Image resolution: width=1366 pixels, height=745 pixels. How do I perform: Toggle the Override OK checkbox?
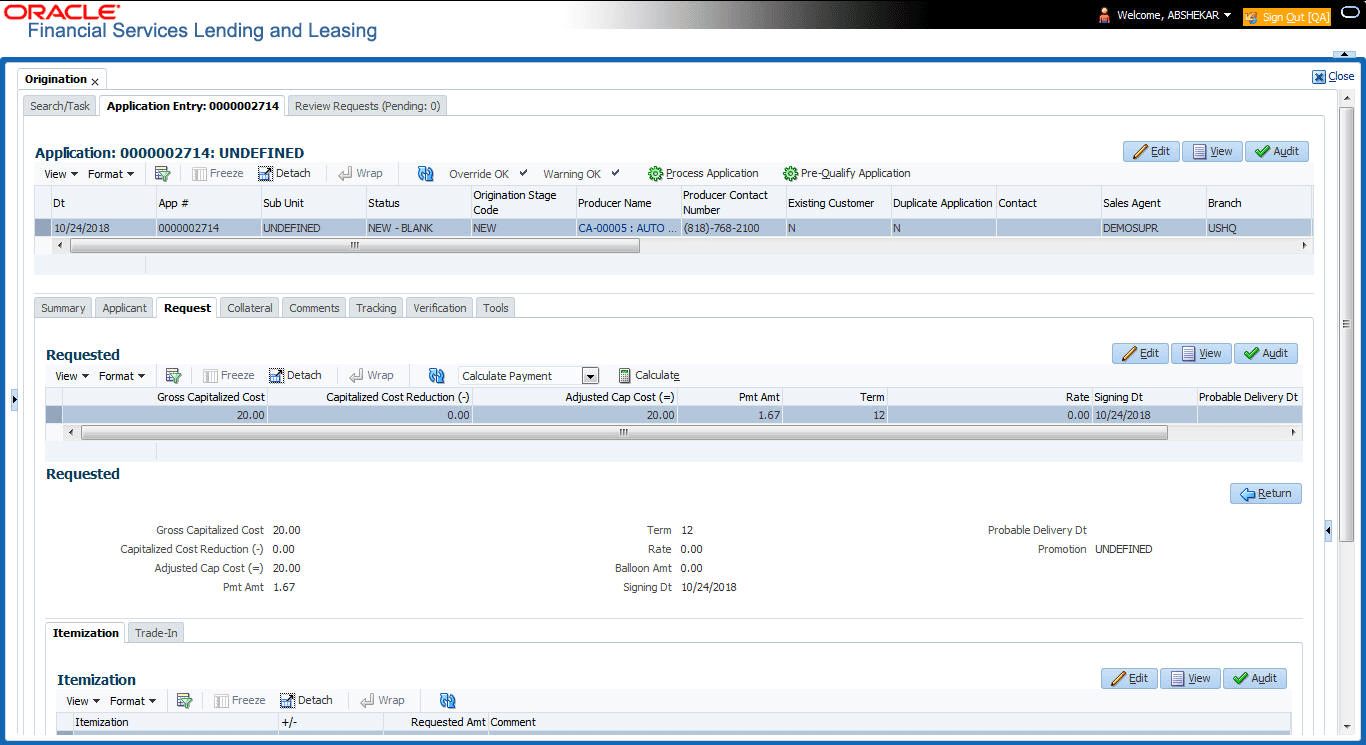(x=523, y=173)
